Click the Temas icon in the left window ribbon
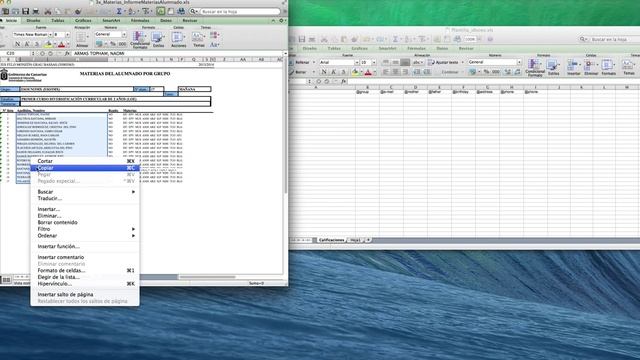 [199, 40]
